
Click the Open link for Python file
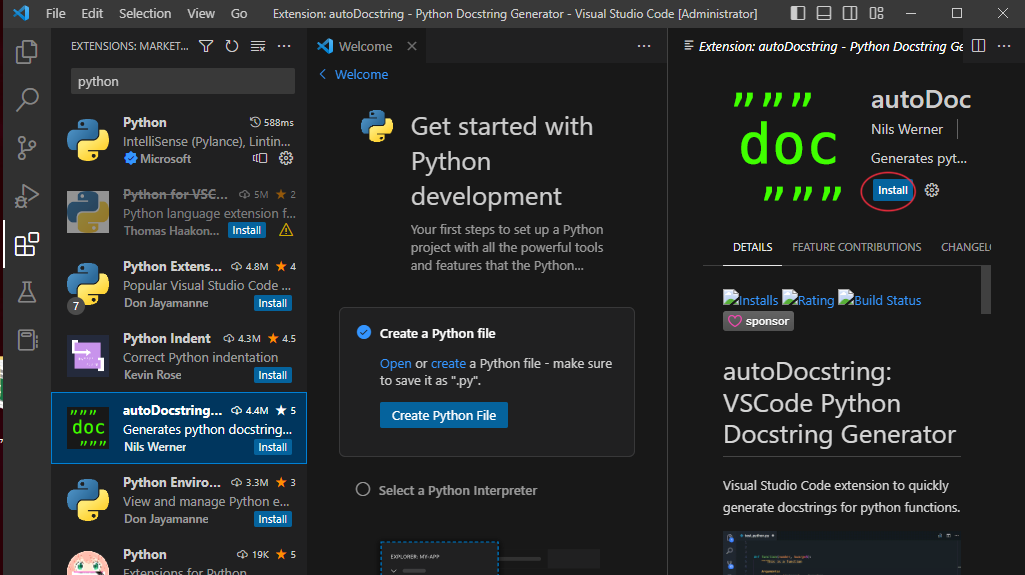pos(395,363)
